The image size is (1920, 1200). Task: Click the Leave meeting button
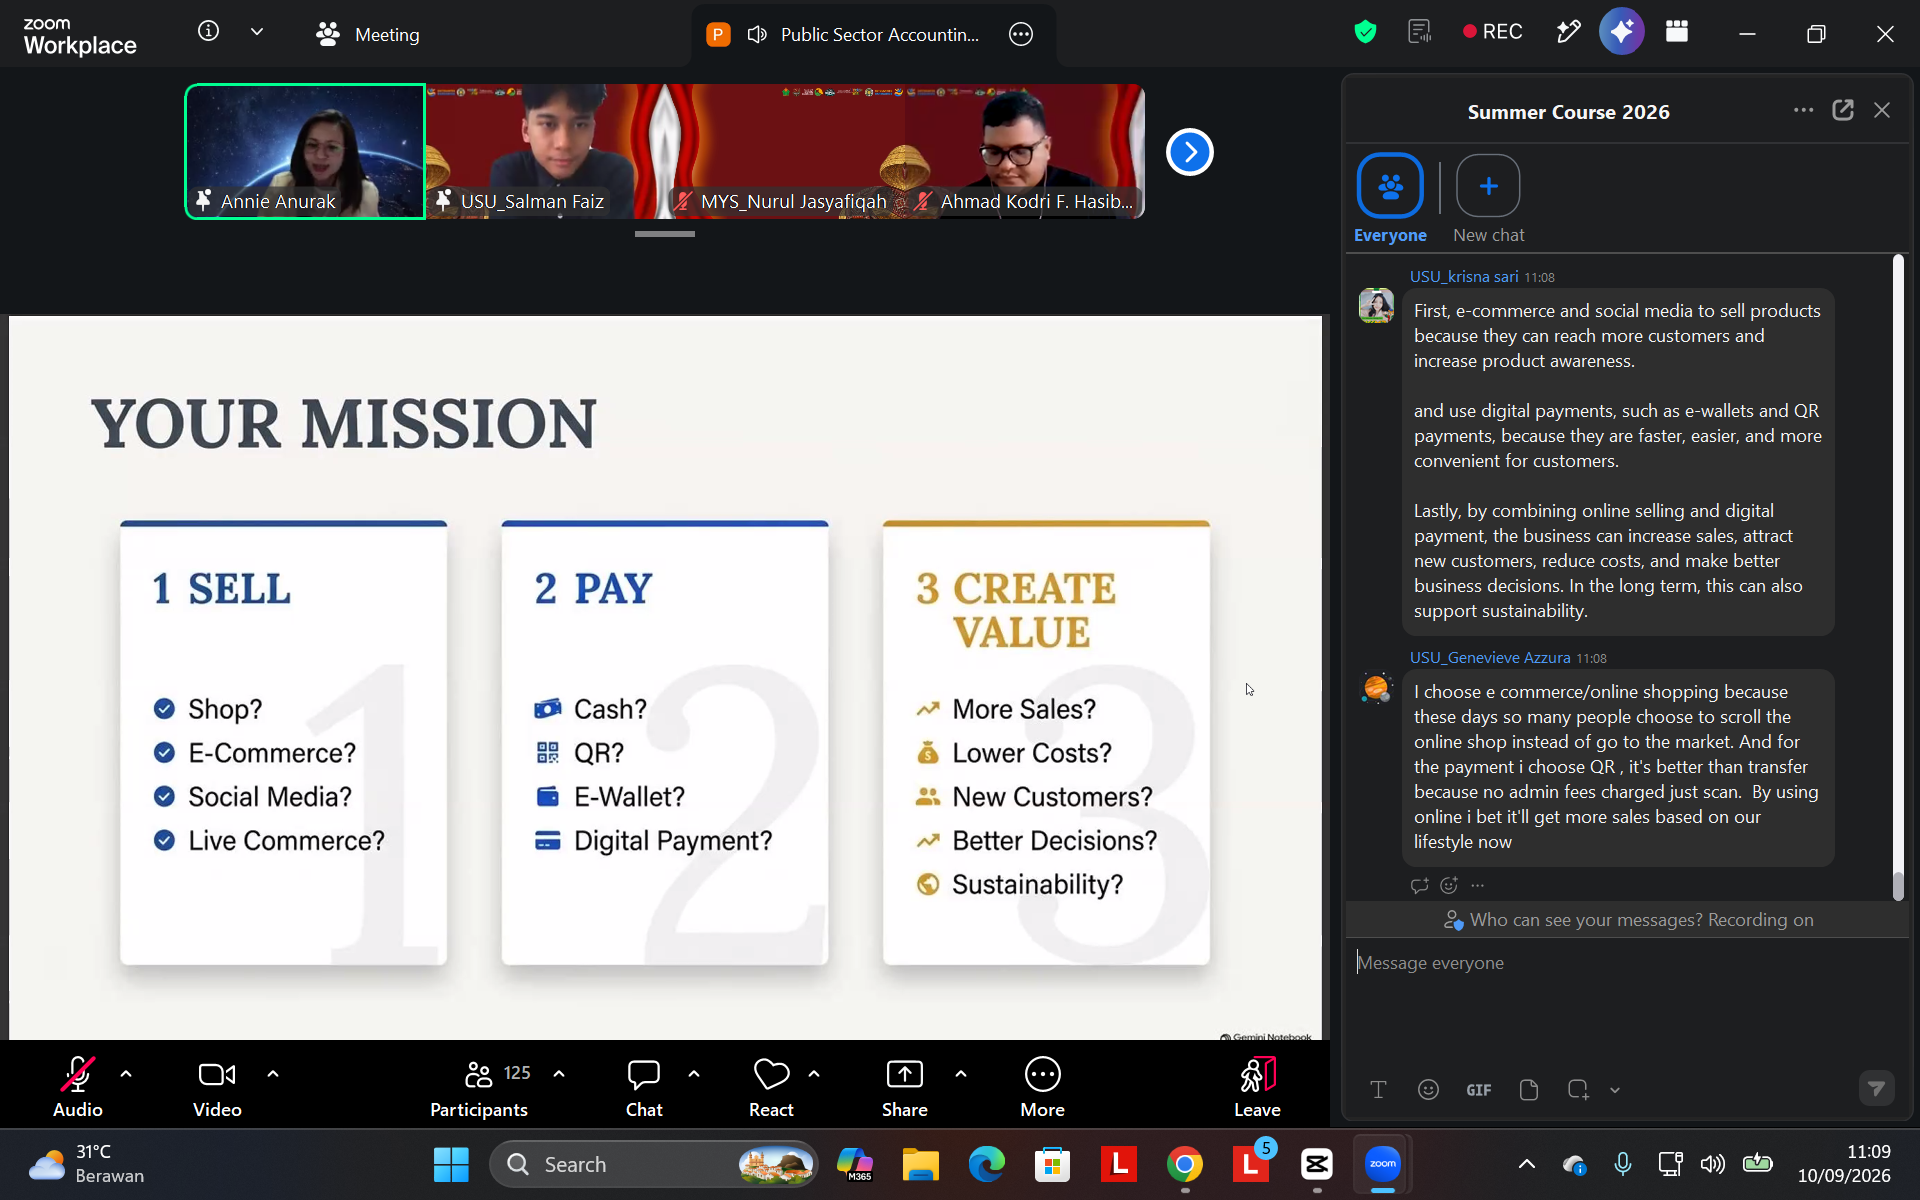[1257, 1086]
